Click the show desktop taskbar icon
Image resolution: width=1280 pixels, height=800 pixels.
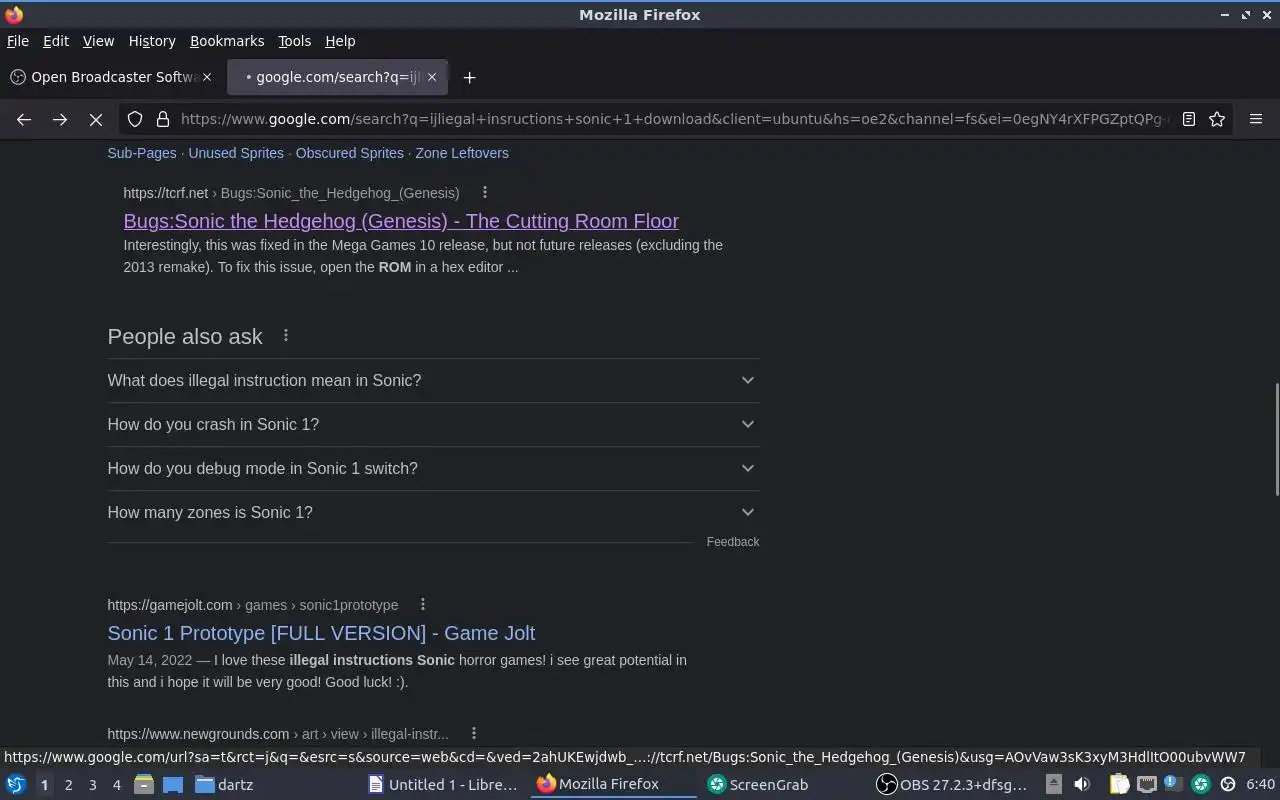click(172, 784)
